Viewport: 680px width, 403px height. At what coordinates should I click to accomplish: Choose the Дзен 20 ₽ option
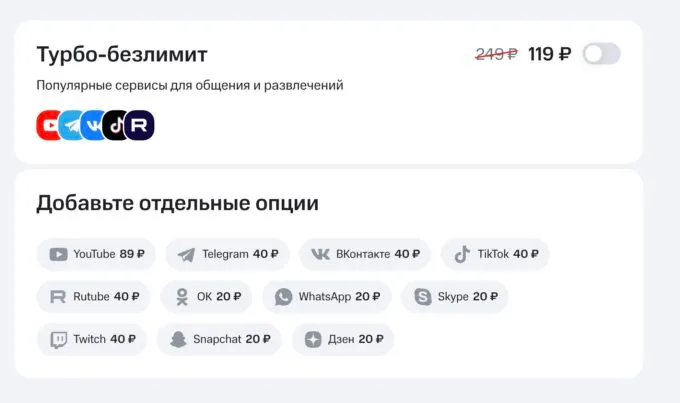(x=343, y=339)
